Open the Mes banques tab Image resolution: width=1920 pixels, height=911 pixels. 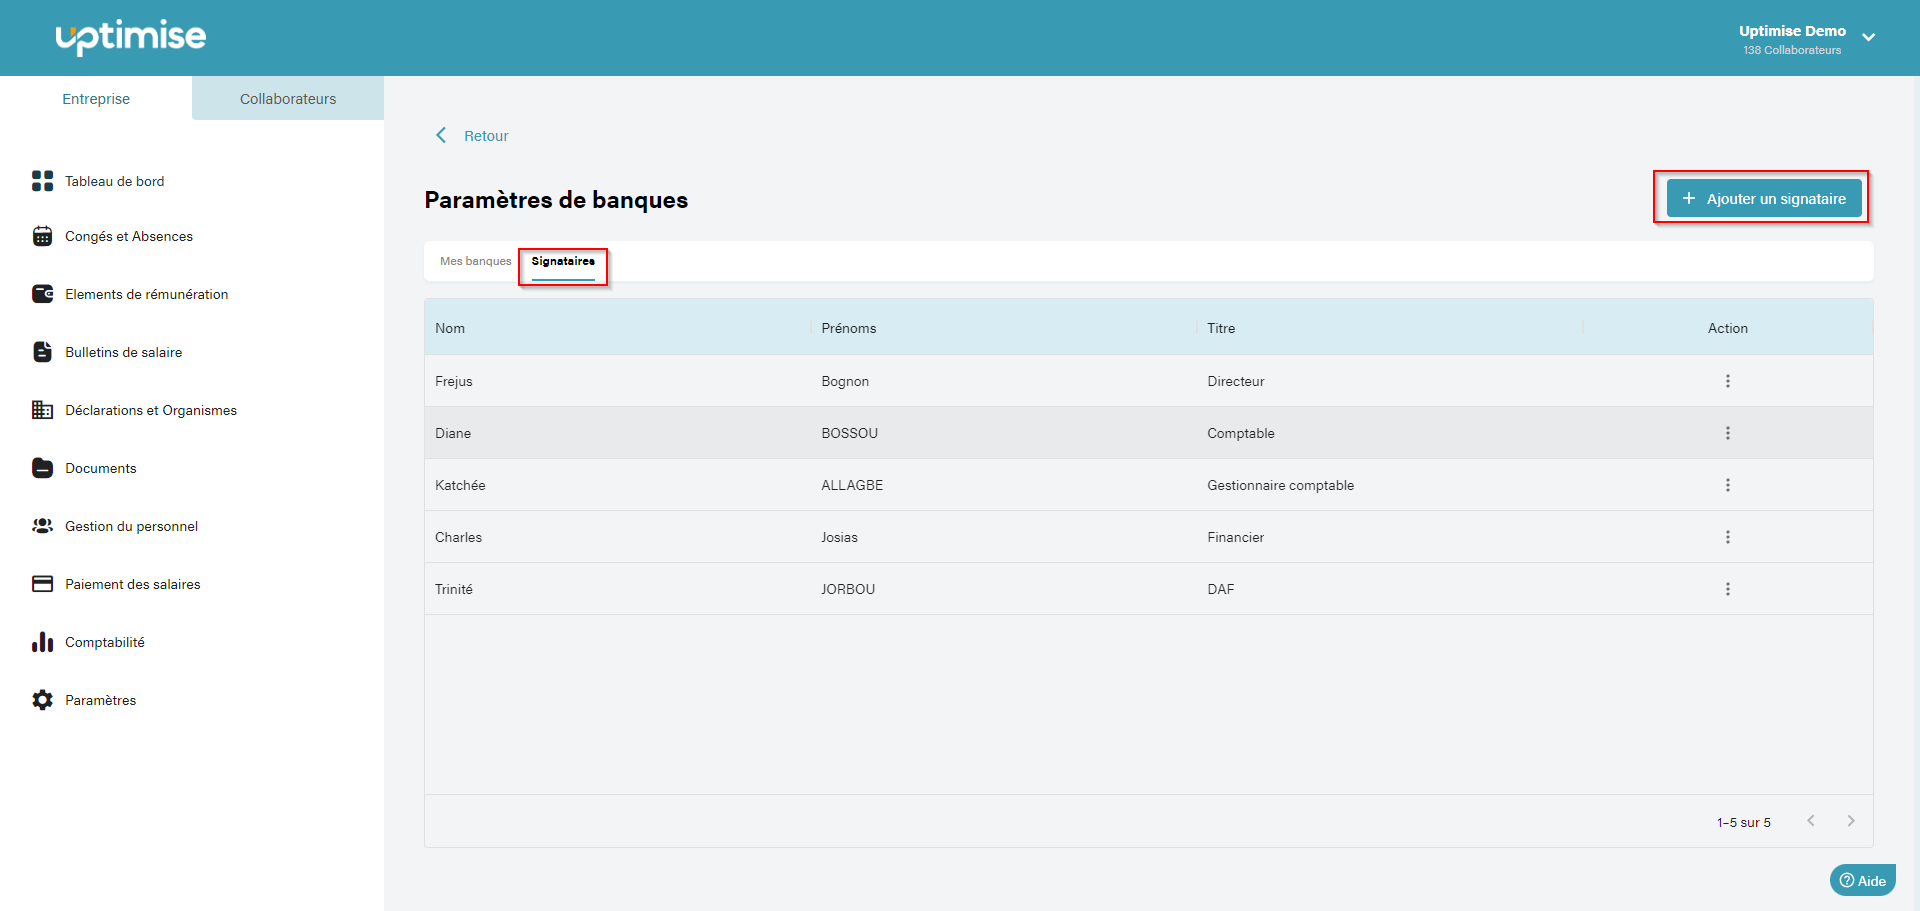point(475,261)
